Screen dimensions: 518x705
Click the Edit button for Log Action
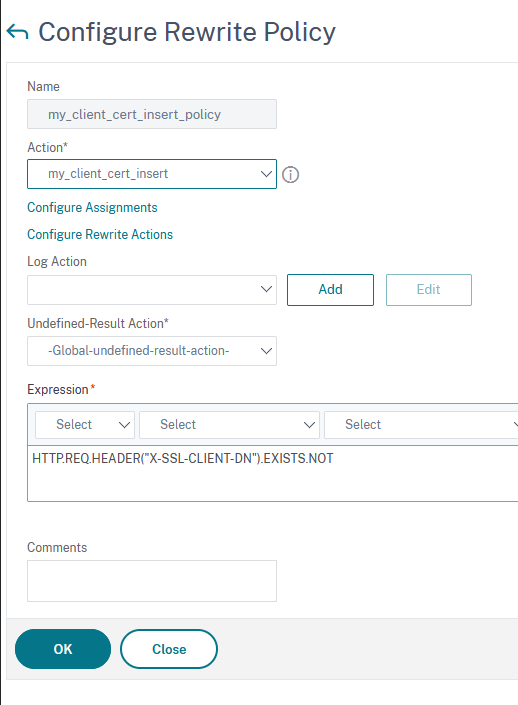tap(429, 290)
